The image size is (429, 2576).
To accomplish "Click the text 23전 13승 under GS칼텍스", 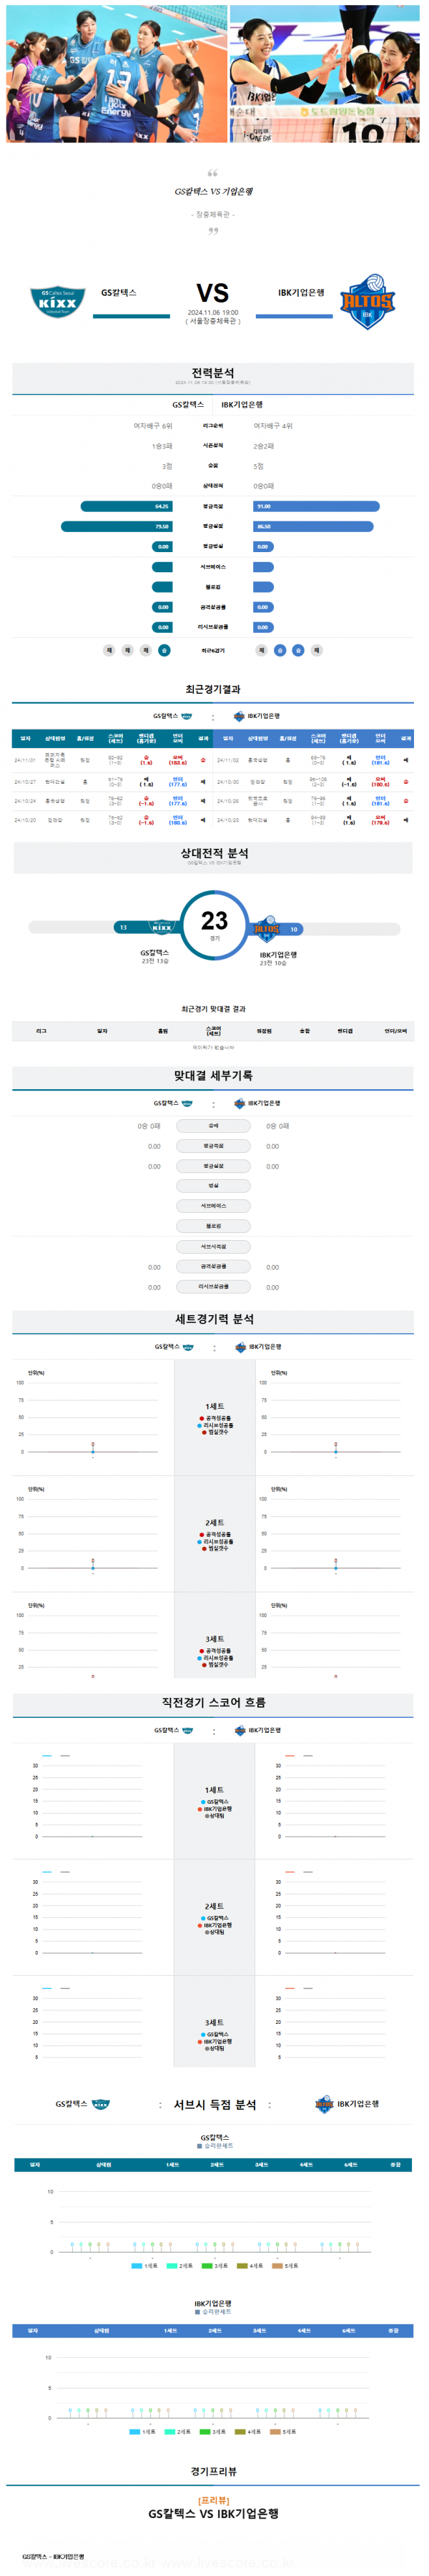I will point(155,961).
